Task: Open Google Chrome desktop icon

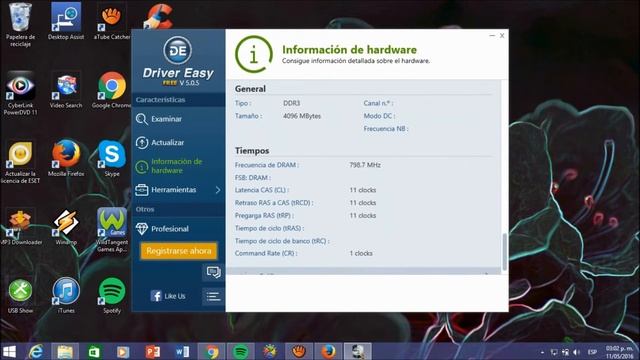Action: click(111, 90)
